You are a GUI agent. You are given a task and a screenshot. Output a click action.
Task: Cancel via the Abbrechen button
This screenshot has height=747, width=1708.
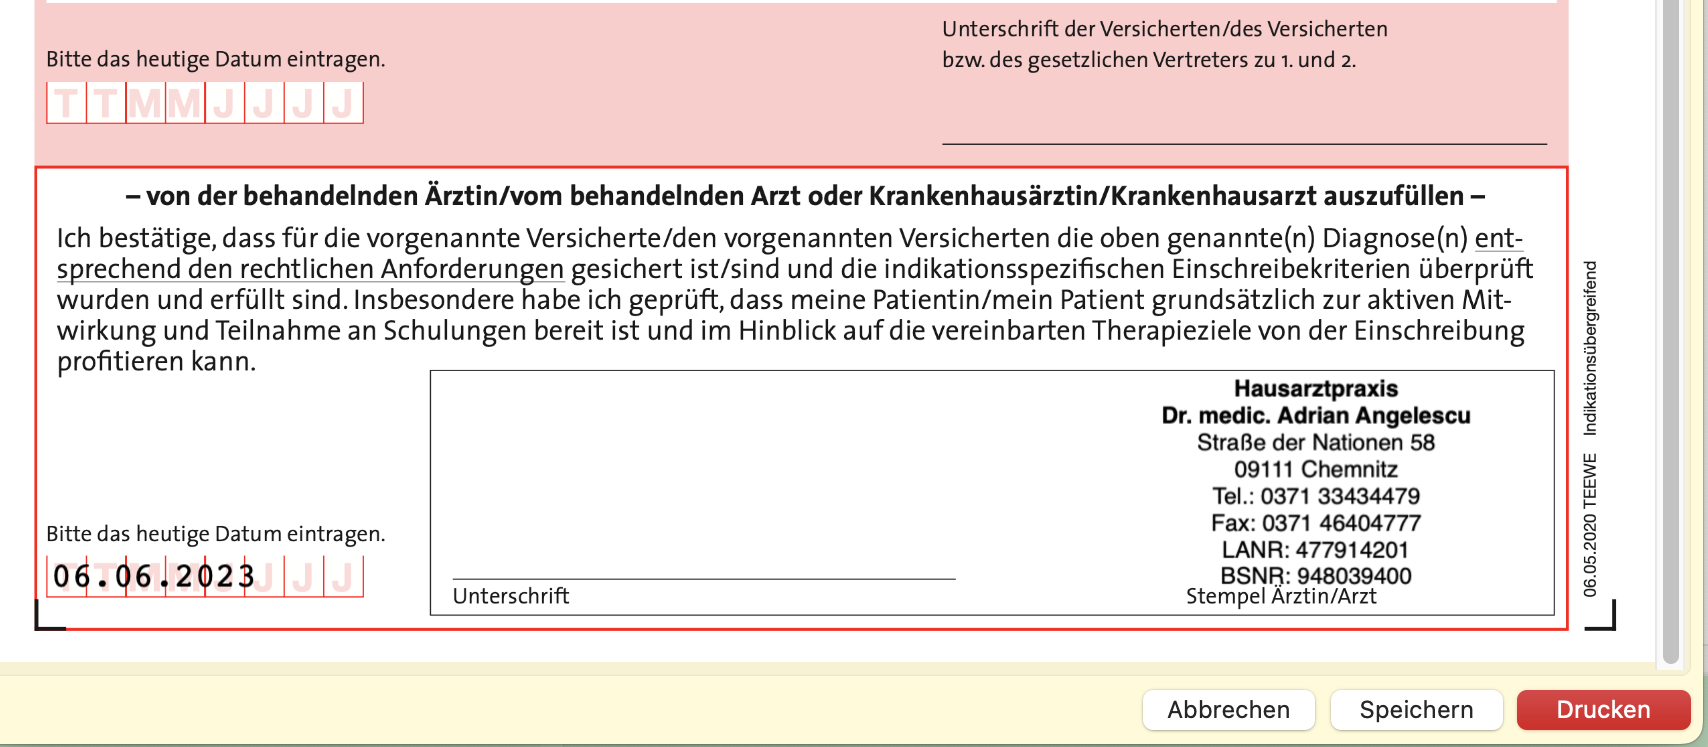[x=1228, y=710]
